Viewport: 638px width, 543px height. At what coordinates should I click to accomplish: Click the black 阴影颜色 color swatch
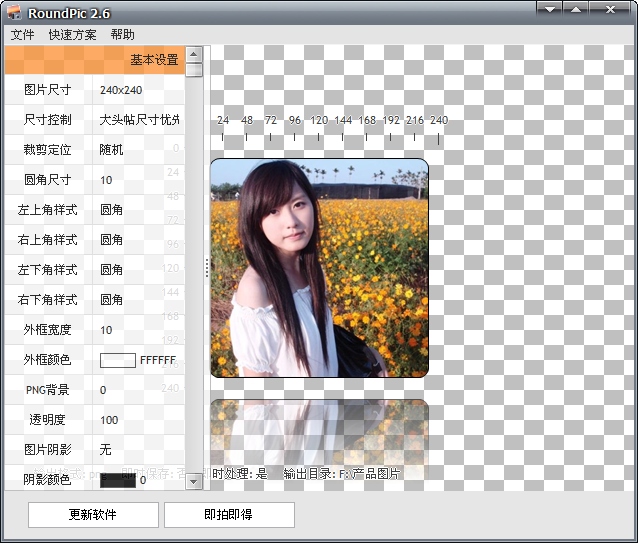118,480
